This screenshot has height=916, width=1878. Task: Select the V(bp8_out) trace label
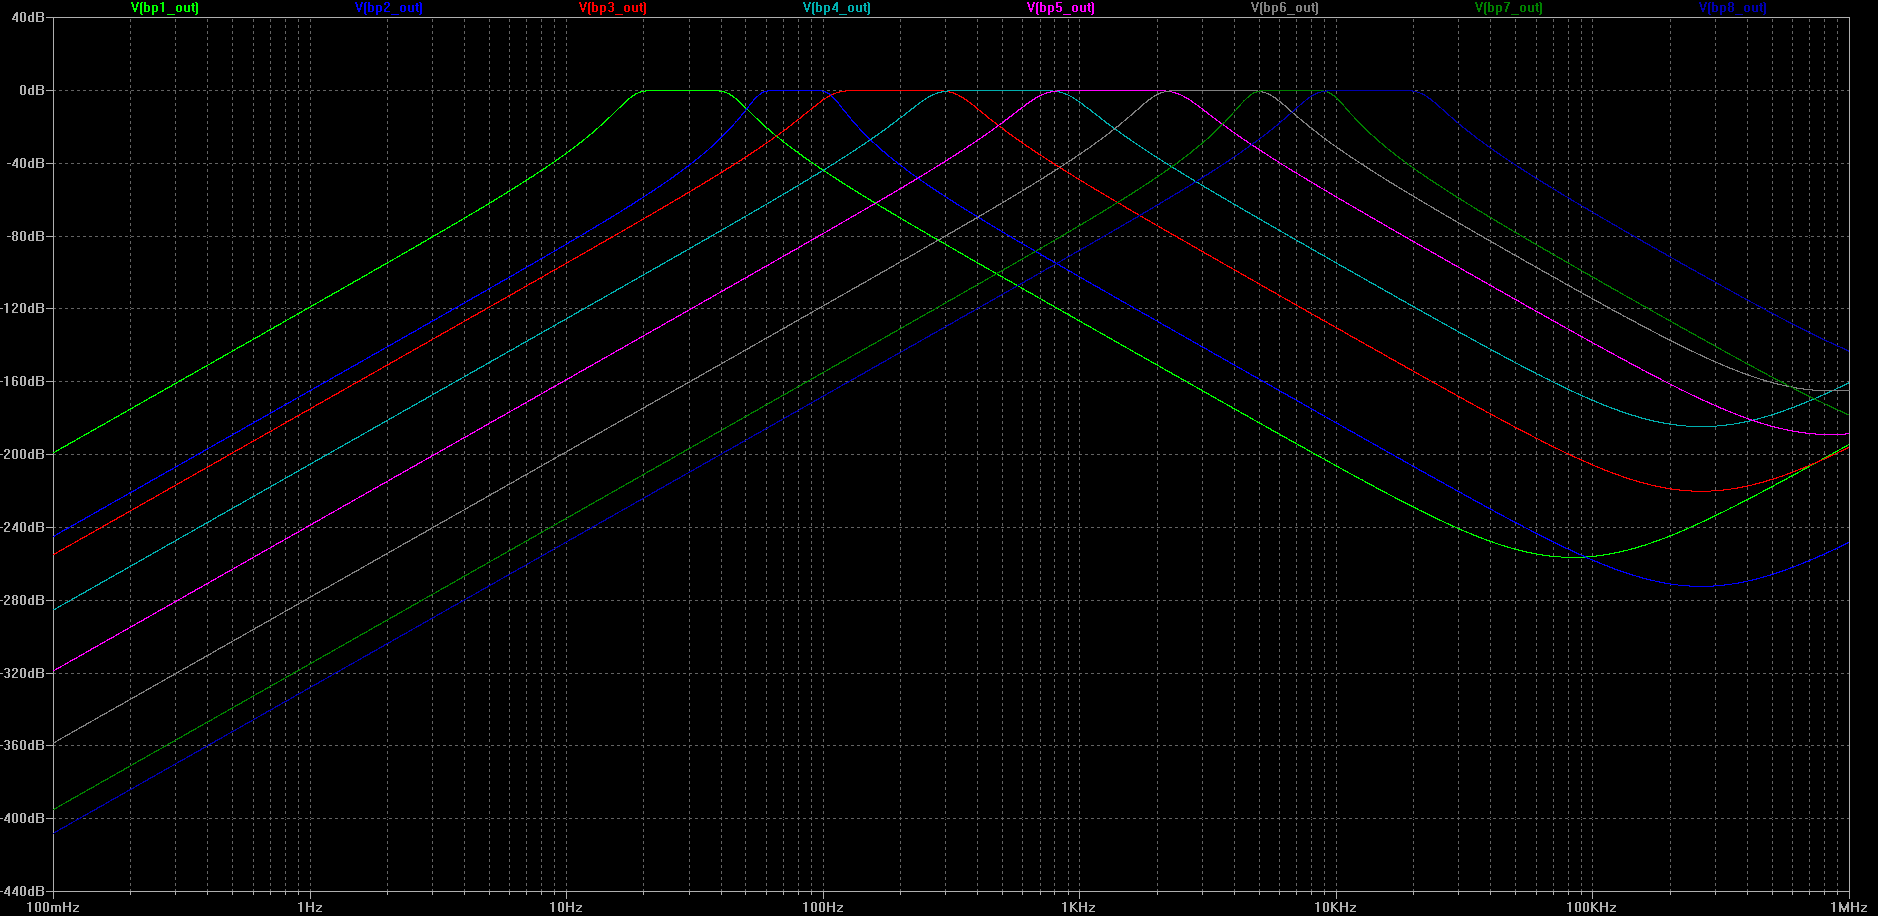1733,8
